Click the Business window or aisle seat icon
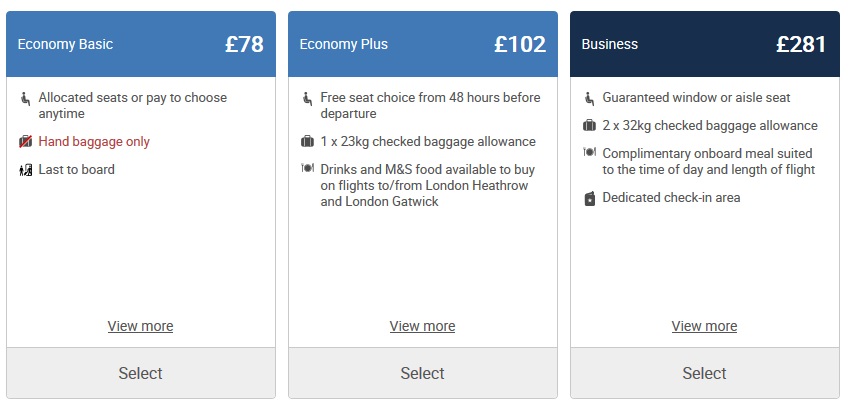The height and width of the screenshot is (414, 850). [590, 98]
